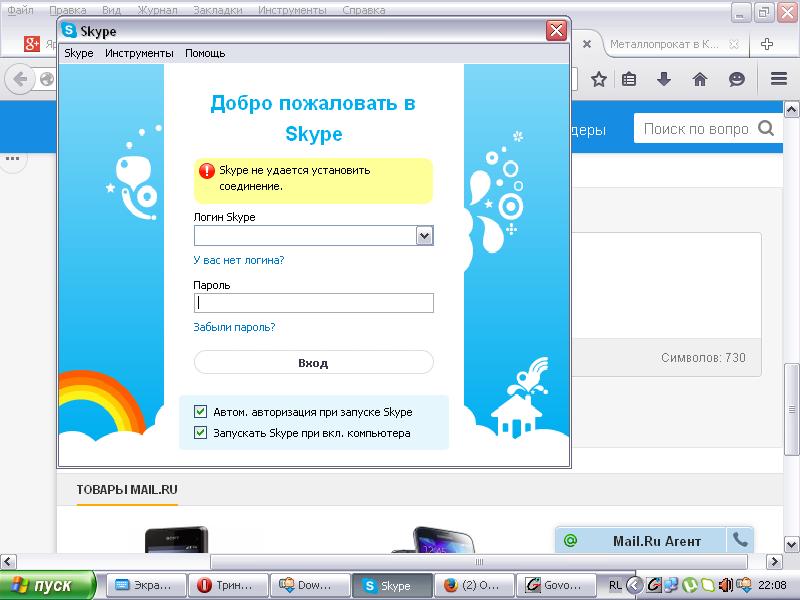Click the Skype logo icon in title bar

click(69, 31)
